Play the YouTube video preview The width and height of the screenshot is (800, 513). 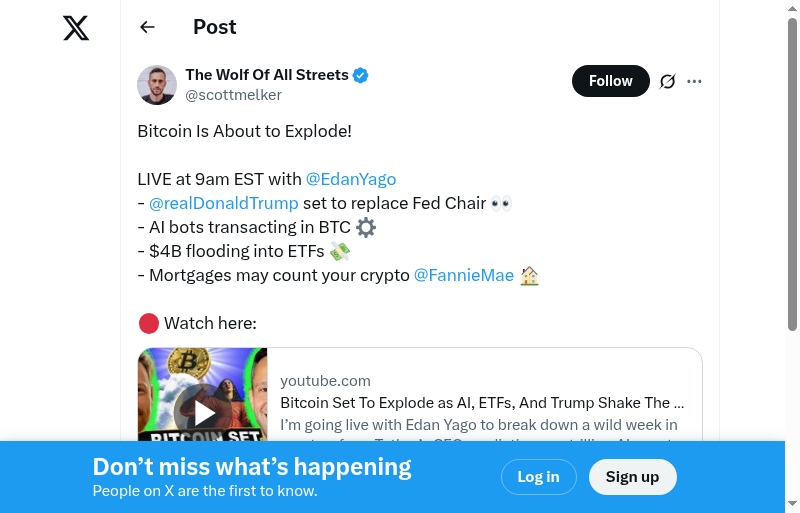(x=204, y=411)
